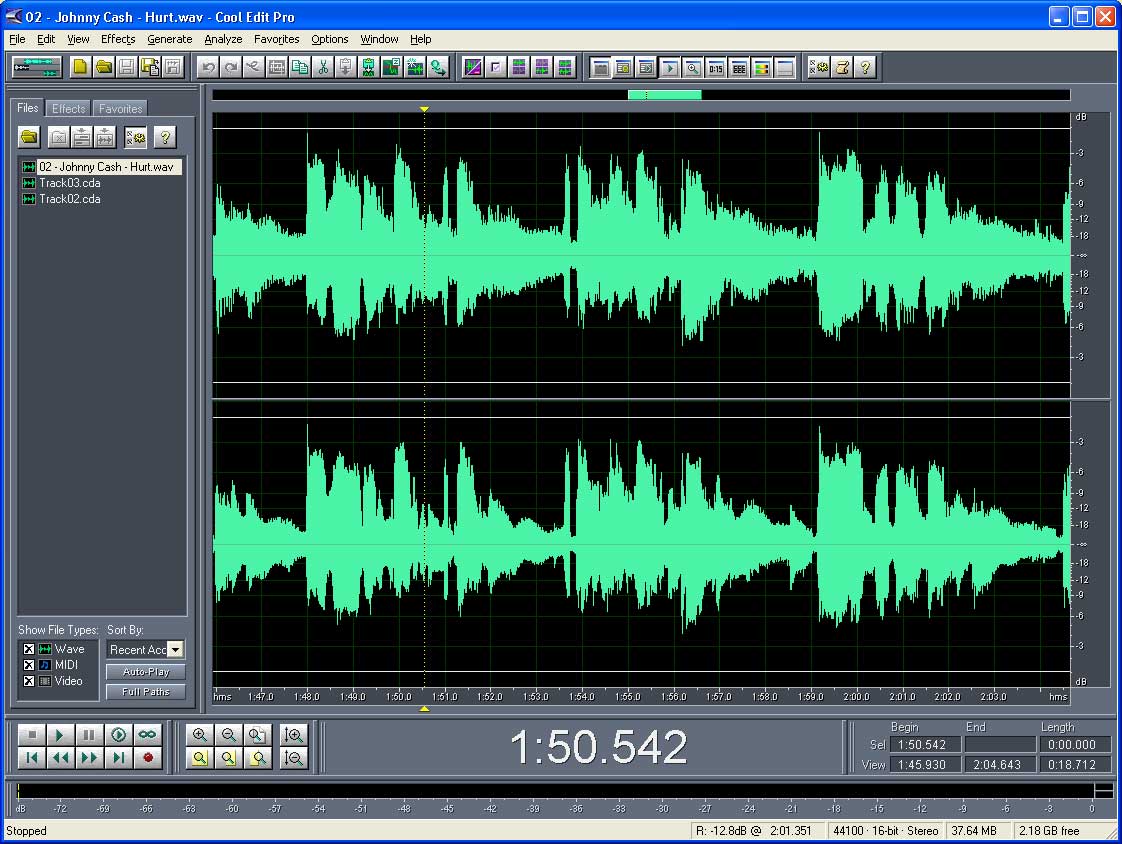This screenshot has height=844, width=1122.
Task: Open the View menu
Action: pyautogui.click(x=78, y=39)
